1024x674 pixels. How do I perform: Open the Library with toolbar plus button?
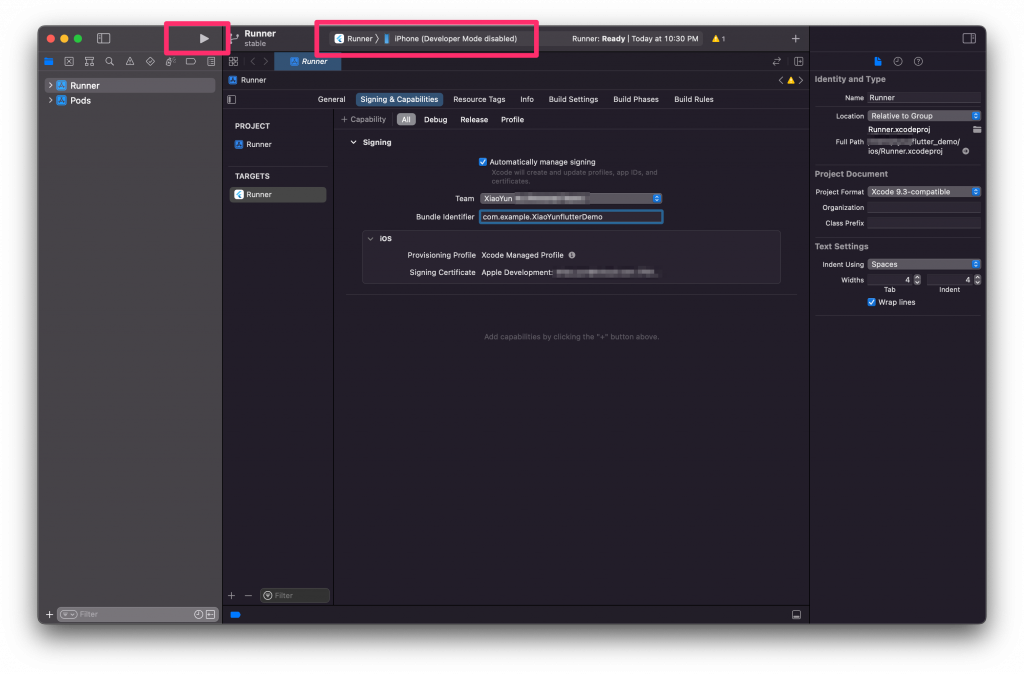pyautogui.click(x=795, y=39)
